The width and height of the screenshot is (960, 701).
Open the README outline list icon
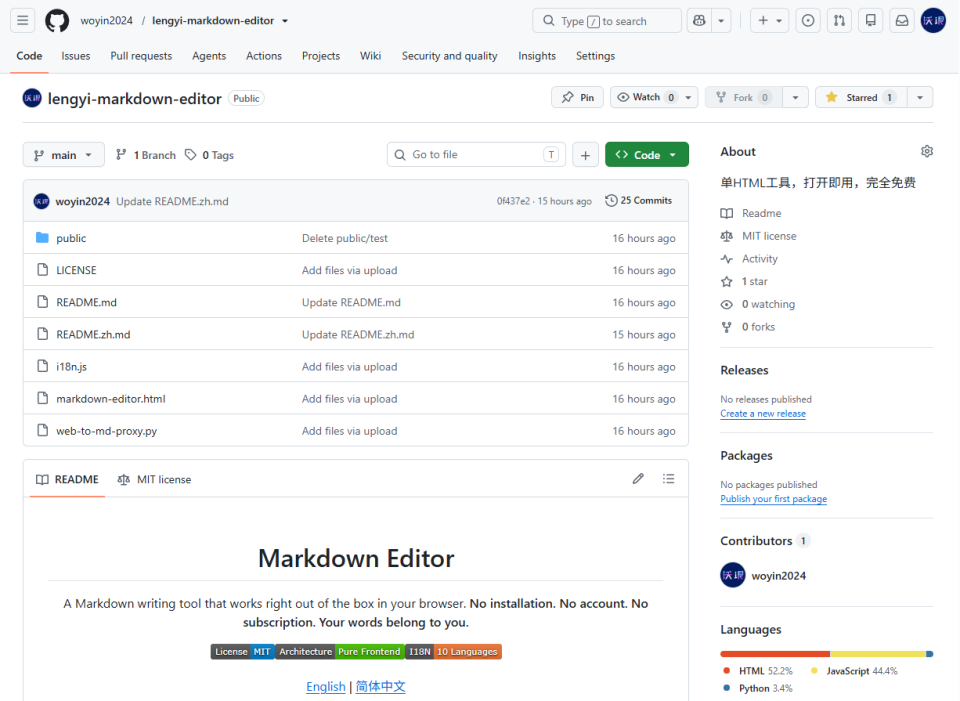point(668,479)
